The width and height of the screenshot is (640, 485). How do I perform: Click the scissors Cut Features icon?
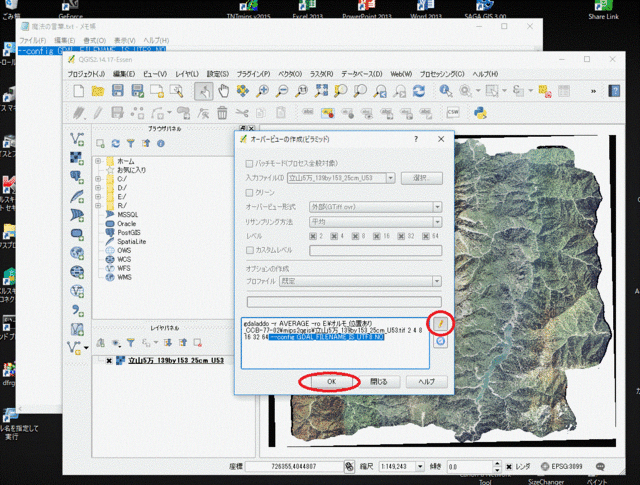242,113
